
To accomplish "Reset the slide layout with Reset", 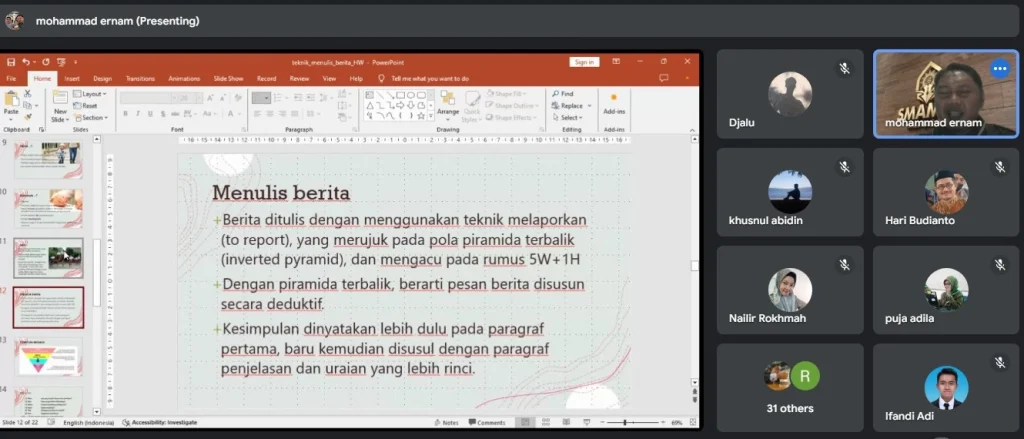I will click(86, 106).
